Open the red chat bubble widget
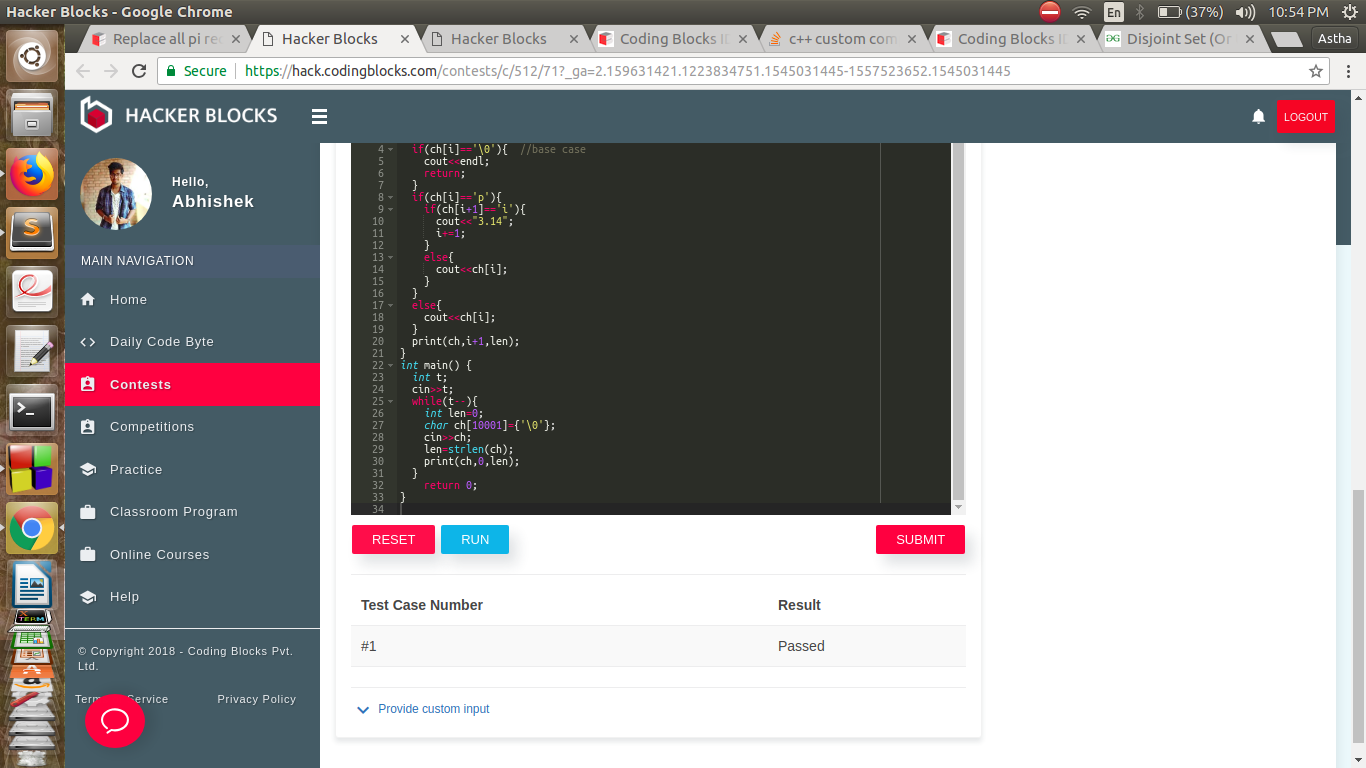 click(115, 720)
